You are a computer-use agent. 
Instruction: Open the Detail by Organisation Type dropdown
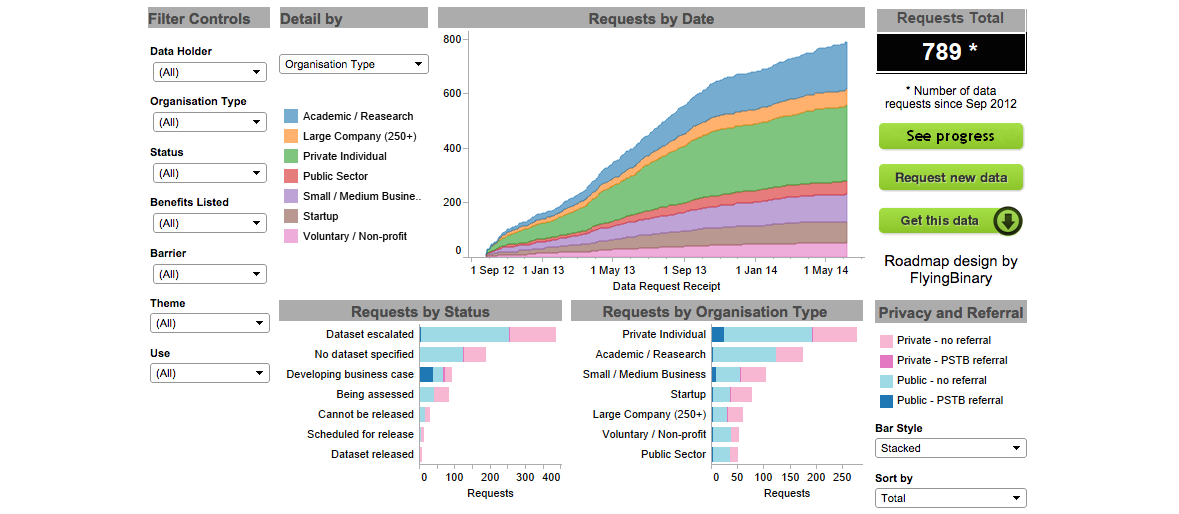point(353,65)
